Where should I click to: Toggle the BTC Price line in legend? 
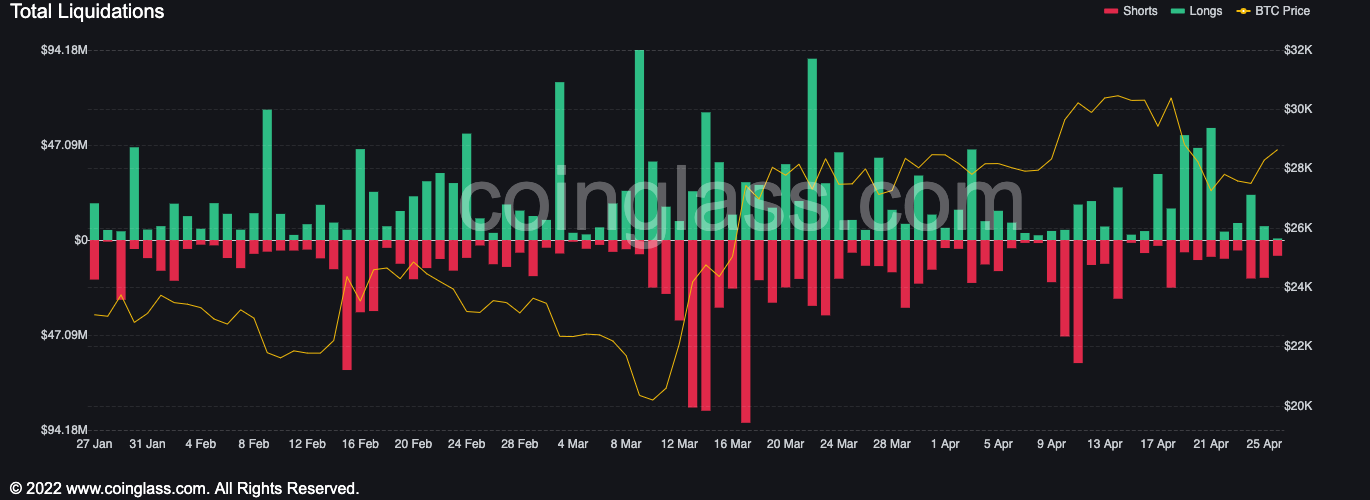[1282, 11]
